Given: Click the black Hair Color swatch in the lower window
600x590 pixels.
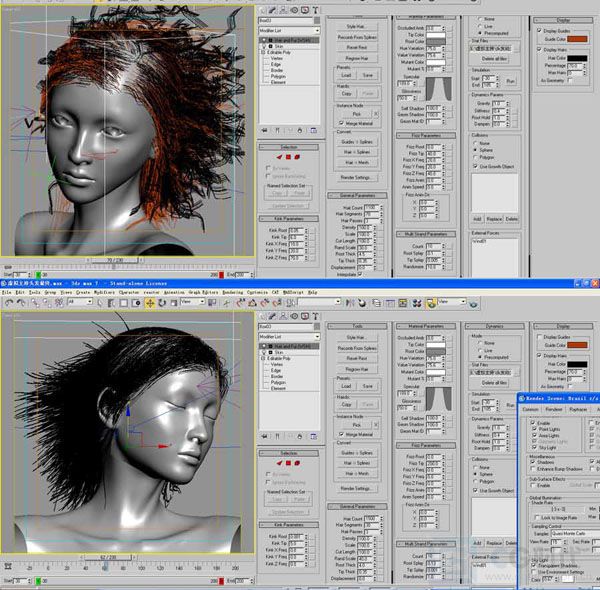Looking at the screenshot, I should tap(577, 364).
